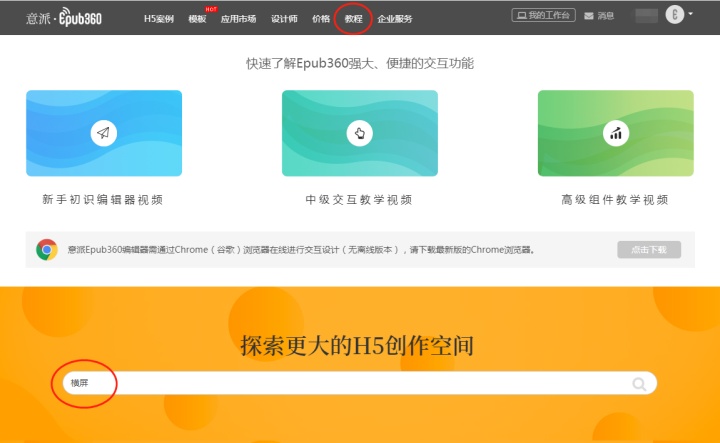Open 企业服务 in the top navigation
This screenshot has width=720, height=443.
click(395, 19)
